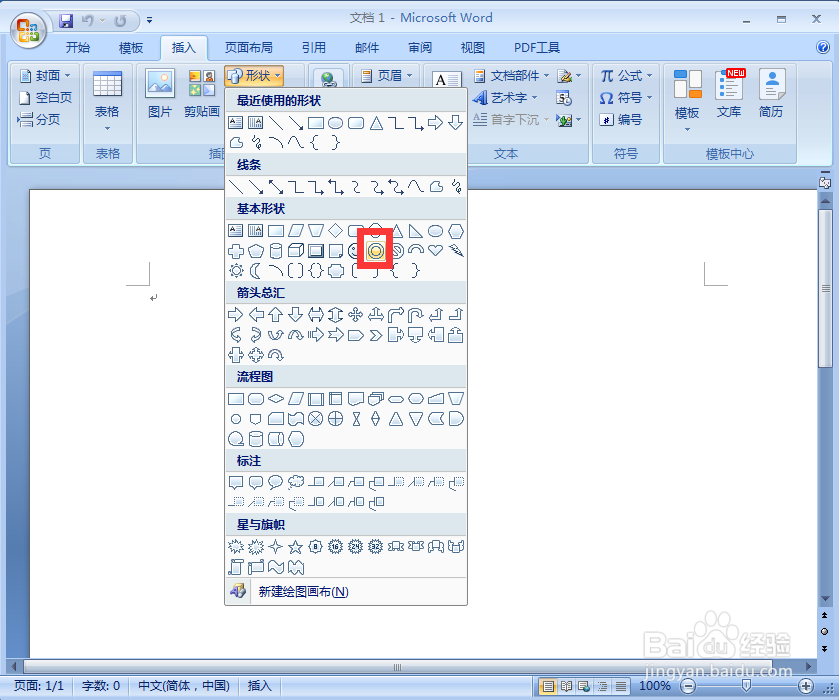Select the donut shape in Basic Shapes
The height and width of the screenshot is (700, 839).
coord(376,250)
